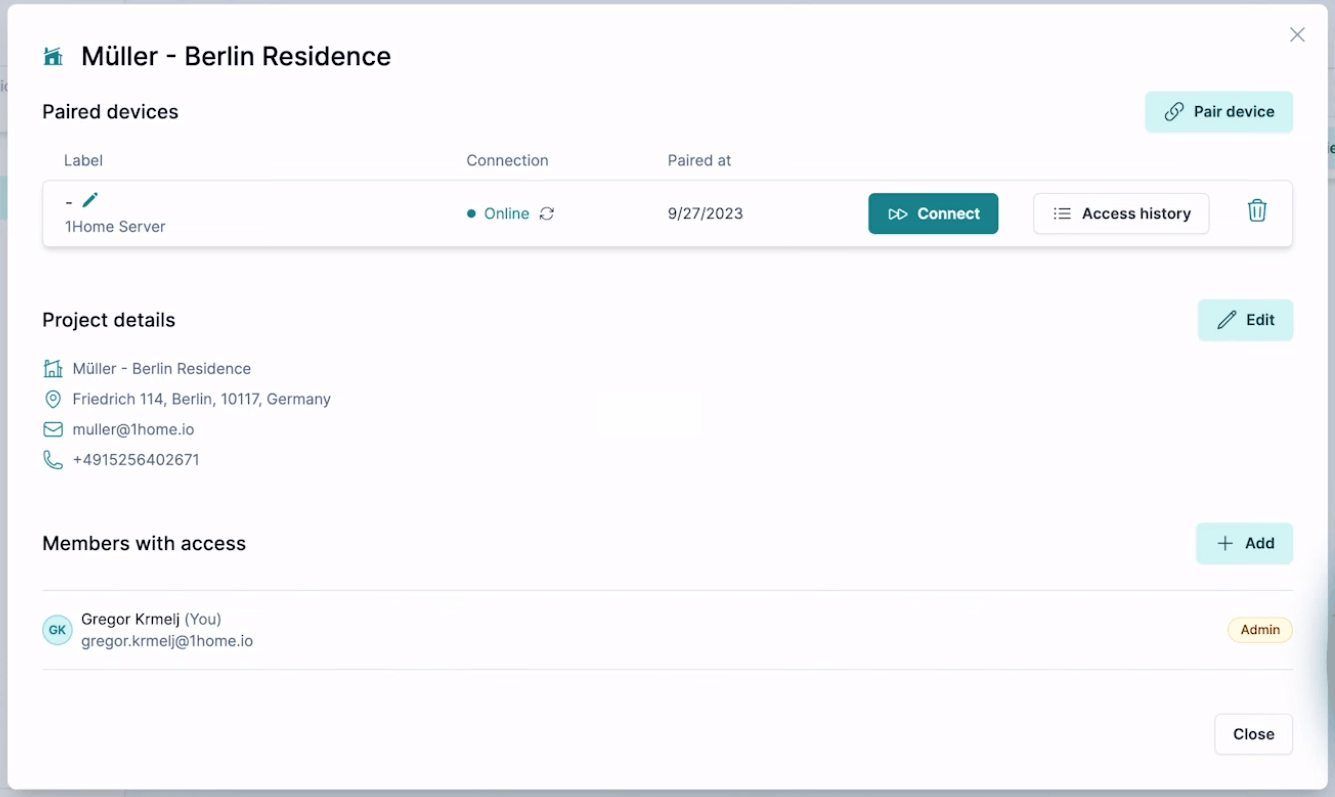Open the Access history
Viewport: 1335px width, 797px height.
1121,213
